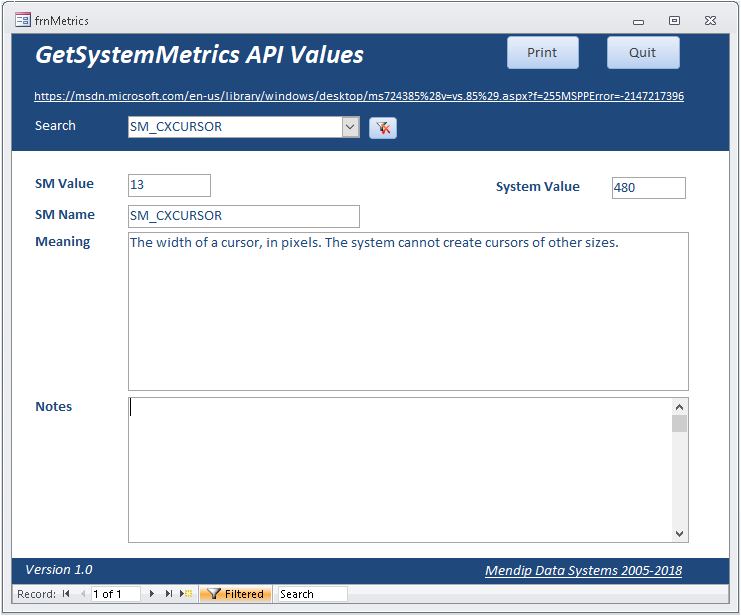741x616 pixels.
Task: Click the Notes scrollbar down arrow
Action: click(x=680, y=534)
